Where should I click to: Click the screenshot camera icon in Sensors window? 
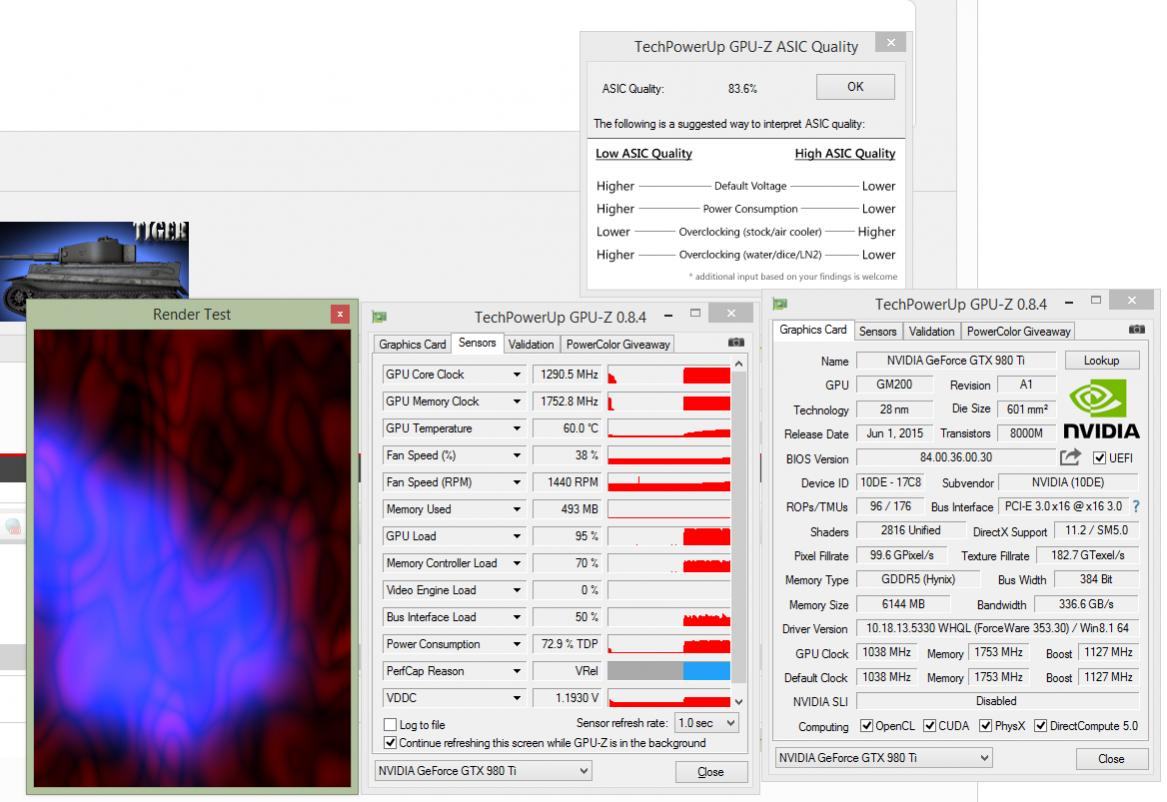pyautogui.click(x=735, y=342)
